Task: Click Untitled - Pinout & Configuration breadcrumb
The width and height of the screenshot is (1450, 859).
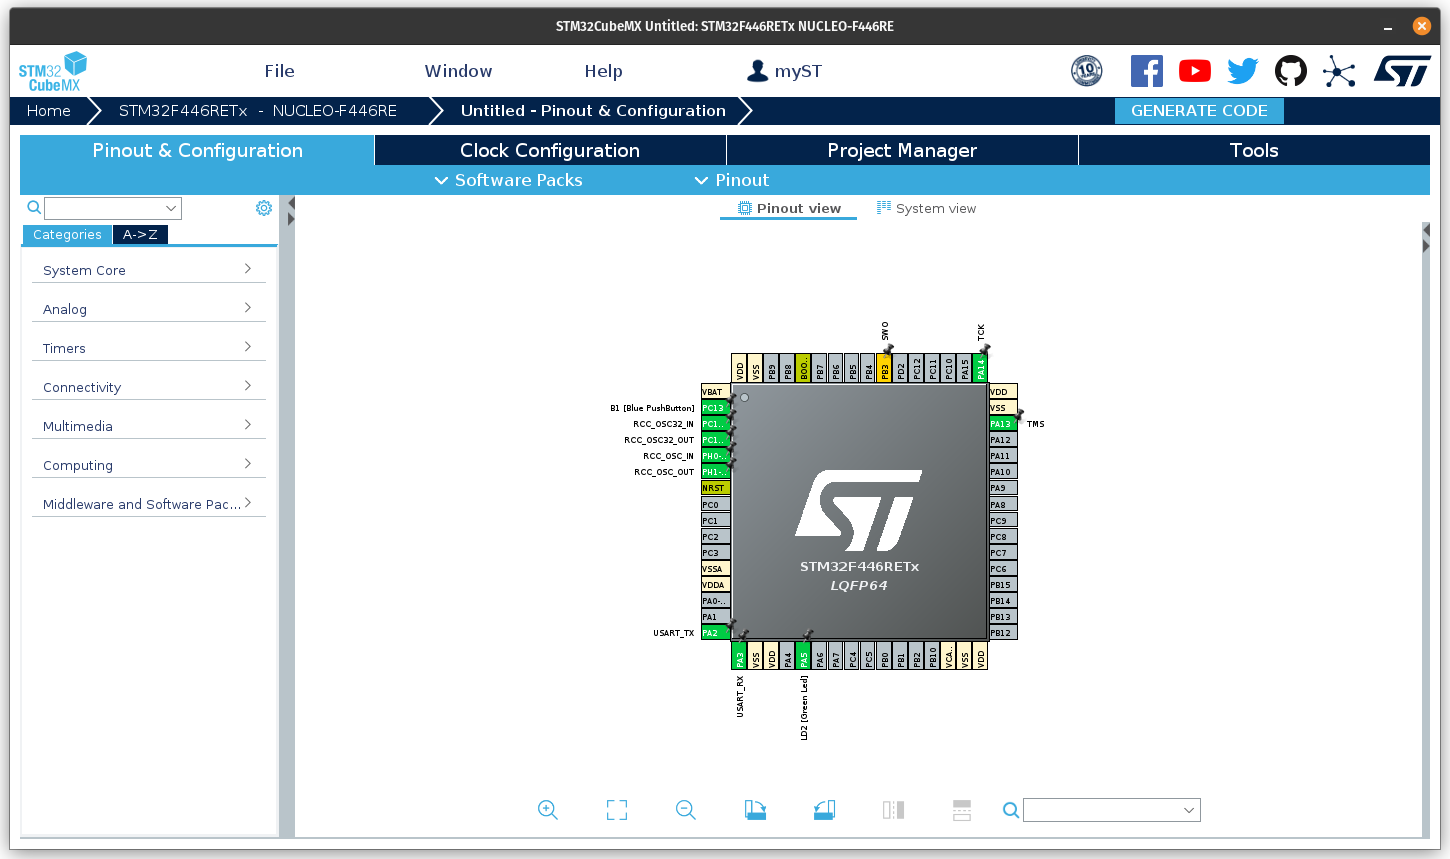Action: coord(593,111)
